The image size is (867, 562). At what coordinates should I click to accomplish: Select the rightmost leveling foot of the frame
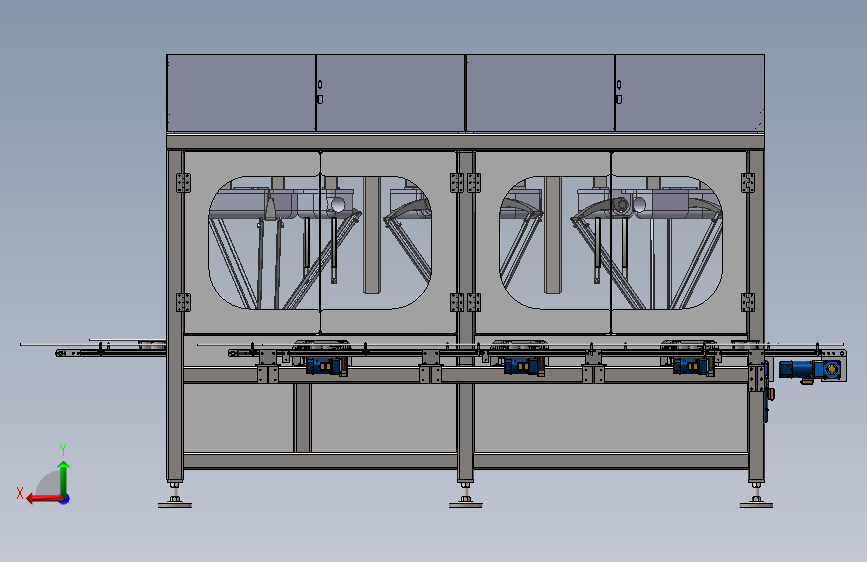[x=756, y=495]
